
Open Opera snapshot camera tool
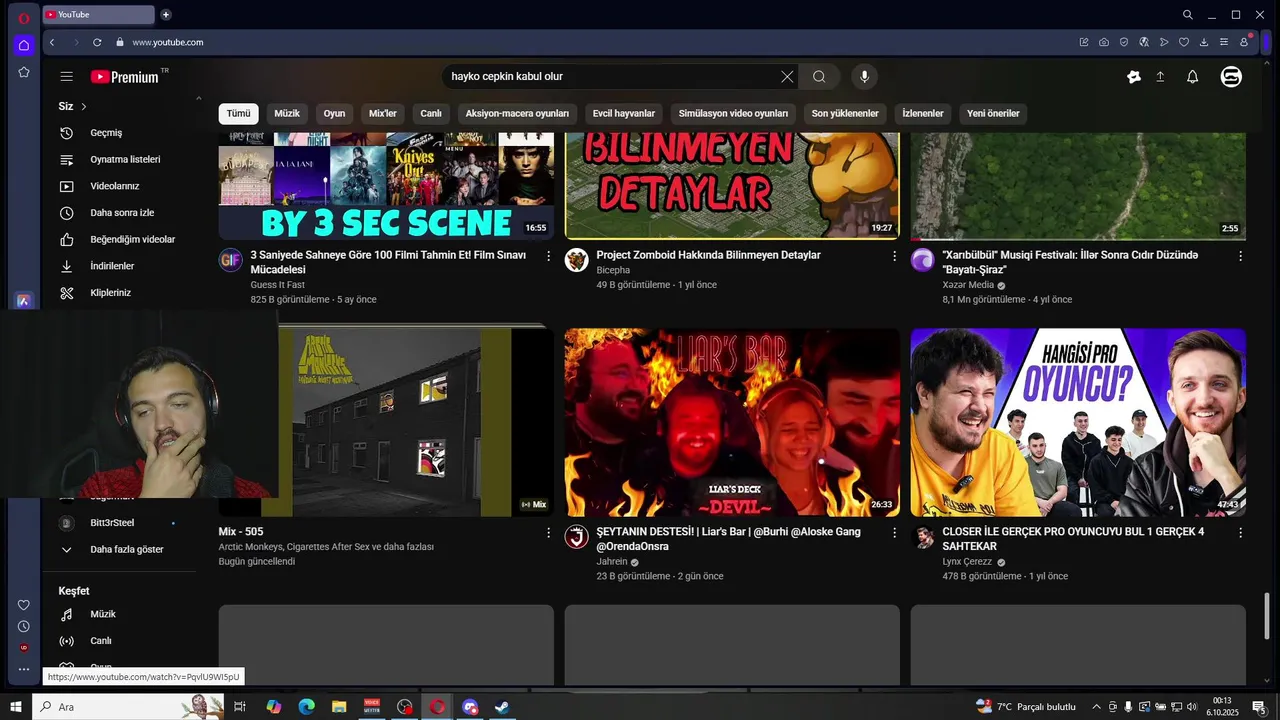point(1104,42)
